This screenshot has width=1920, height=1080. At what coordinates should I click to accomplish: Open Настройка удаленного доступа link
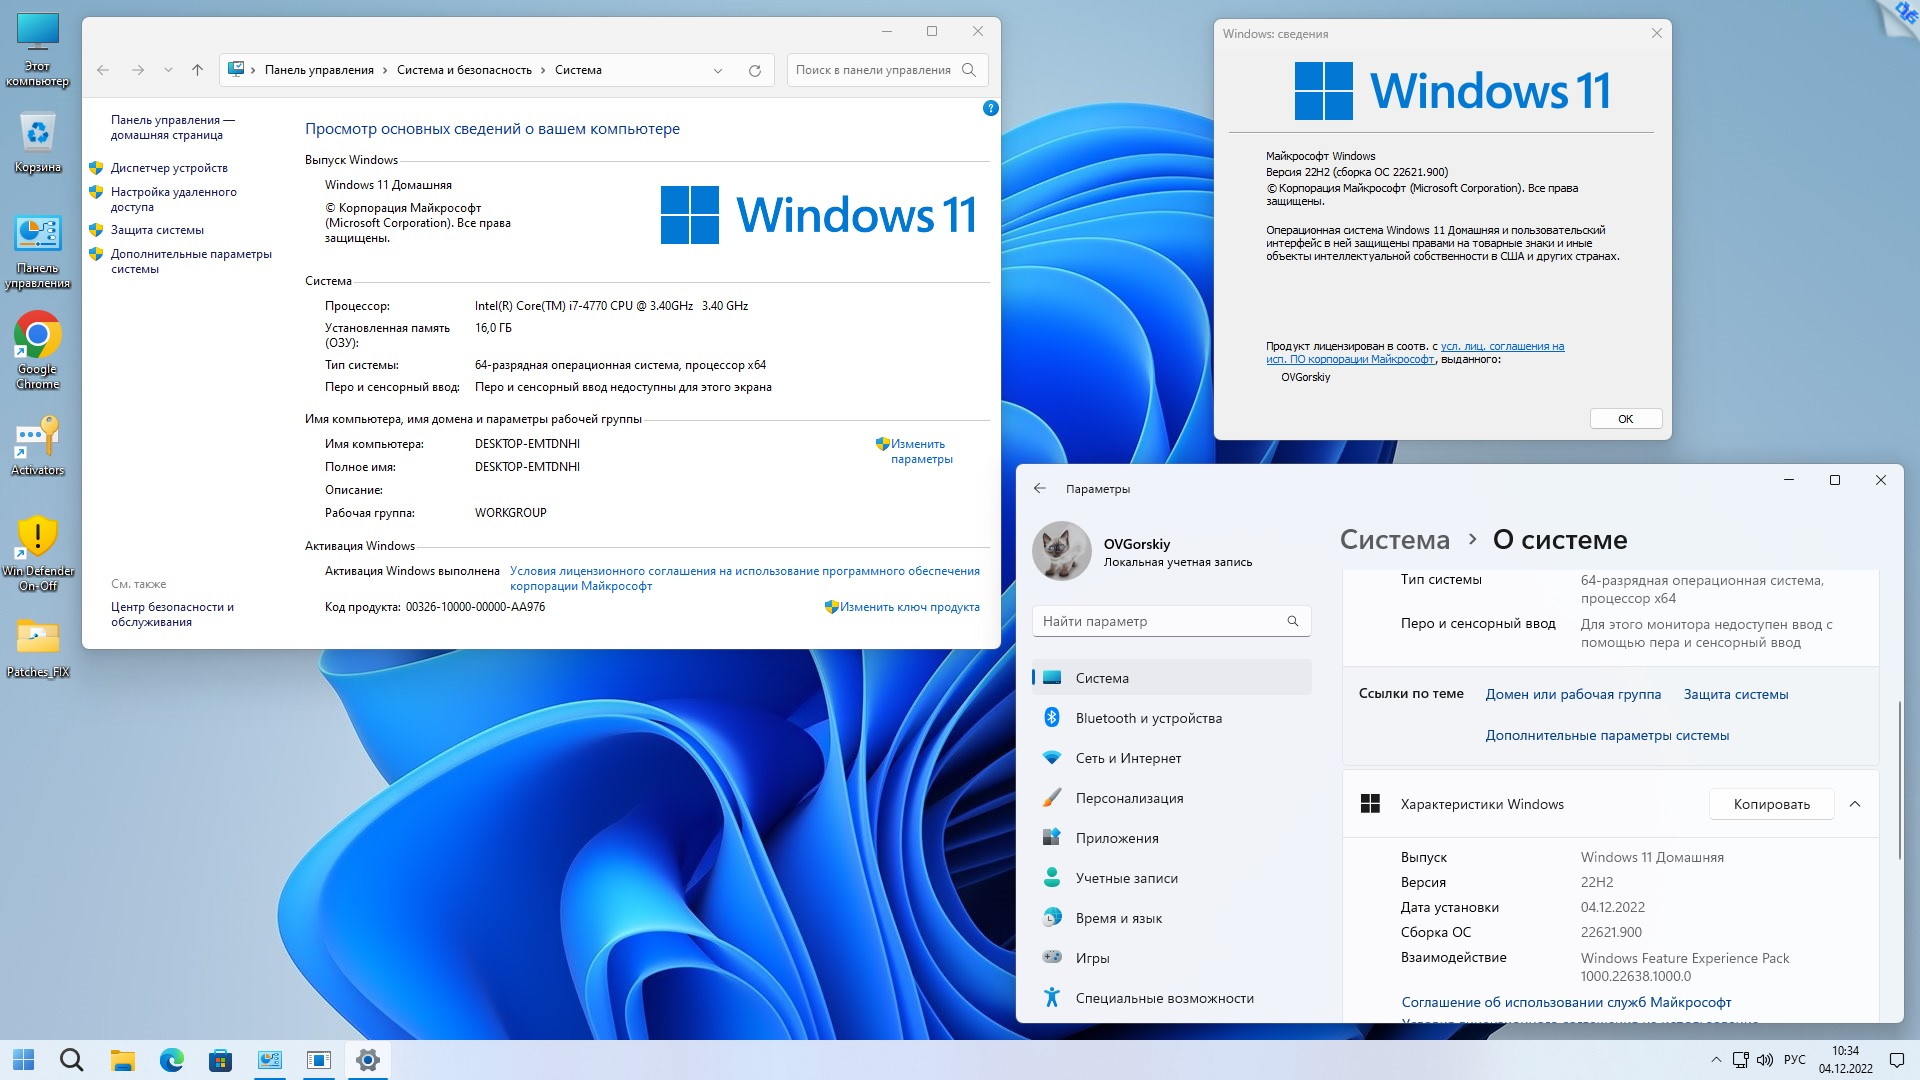coord(174,199)
